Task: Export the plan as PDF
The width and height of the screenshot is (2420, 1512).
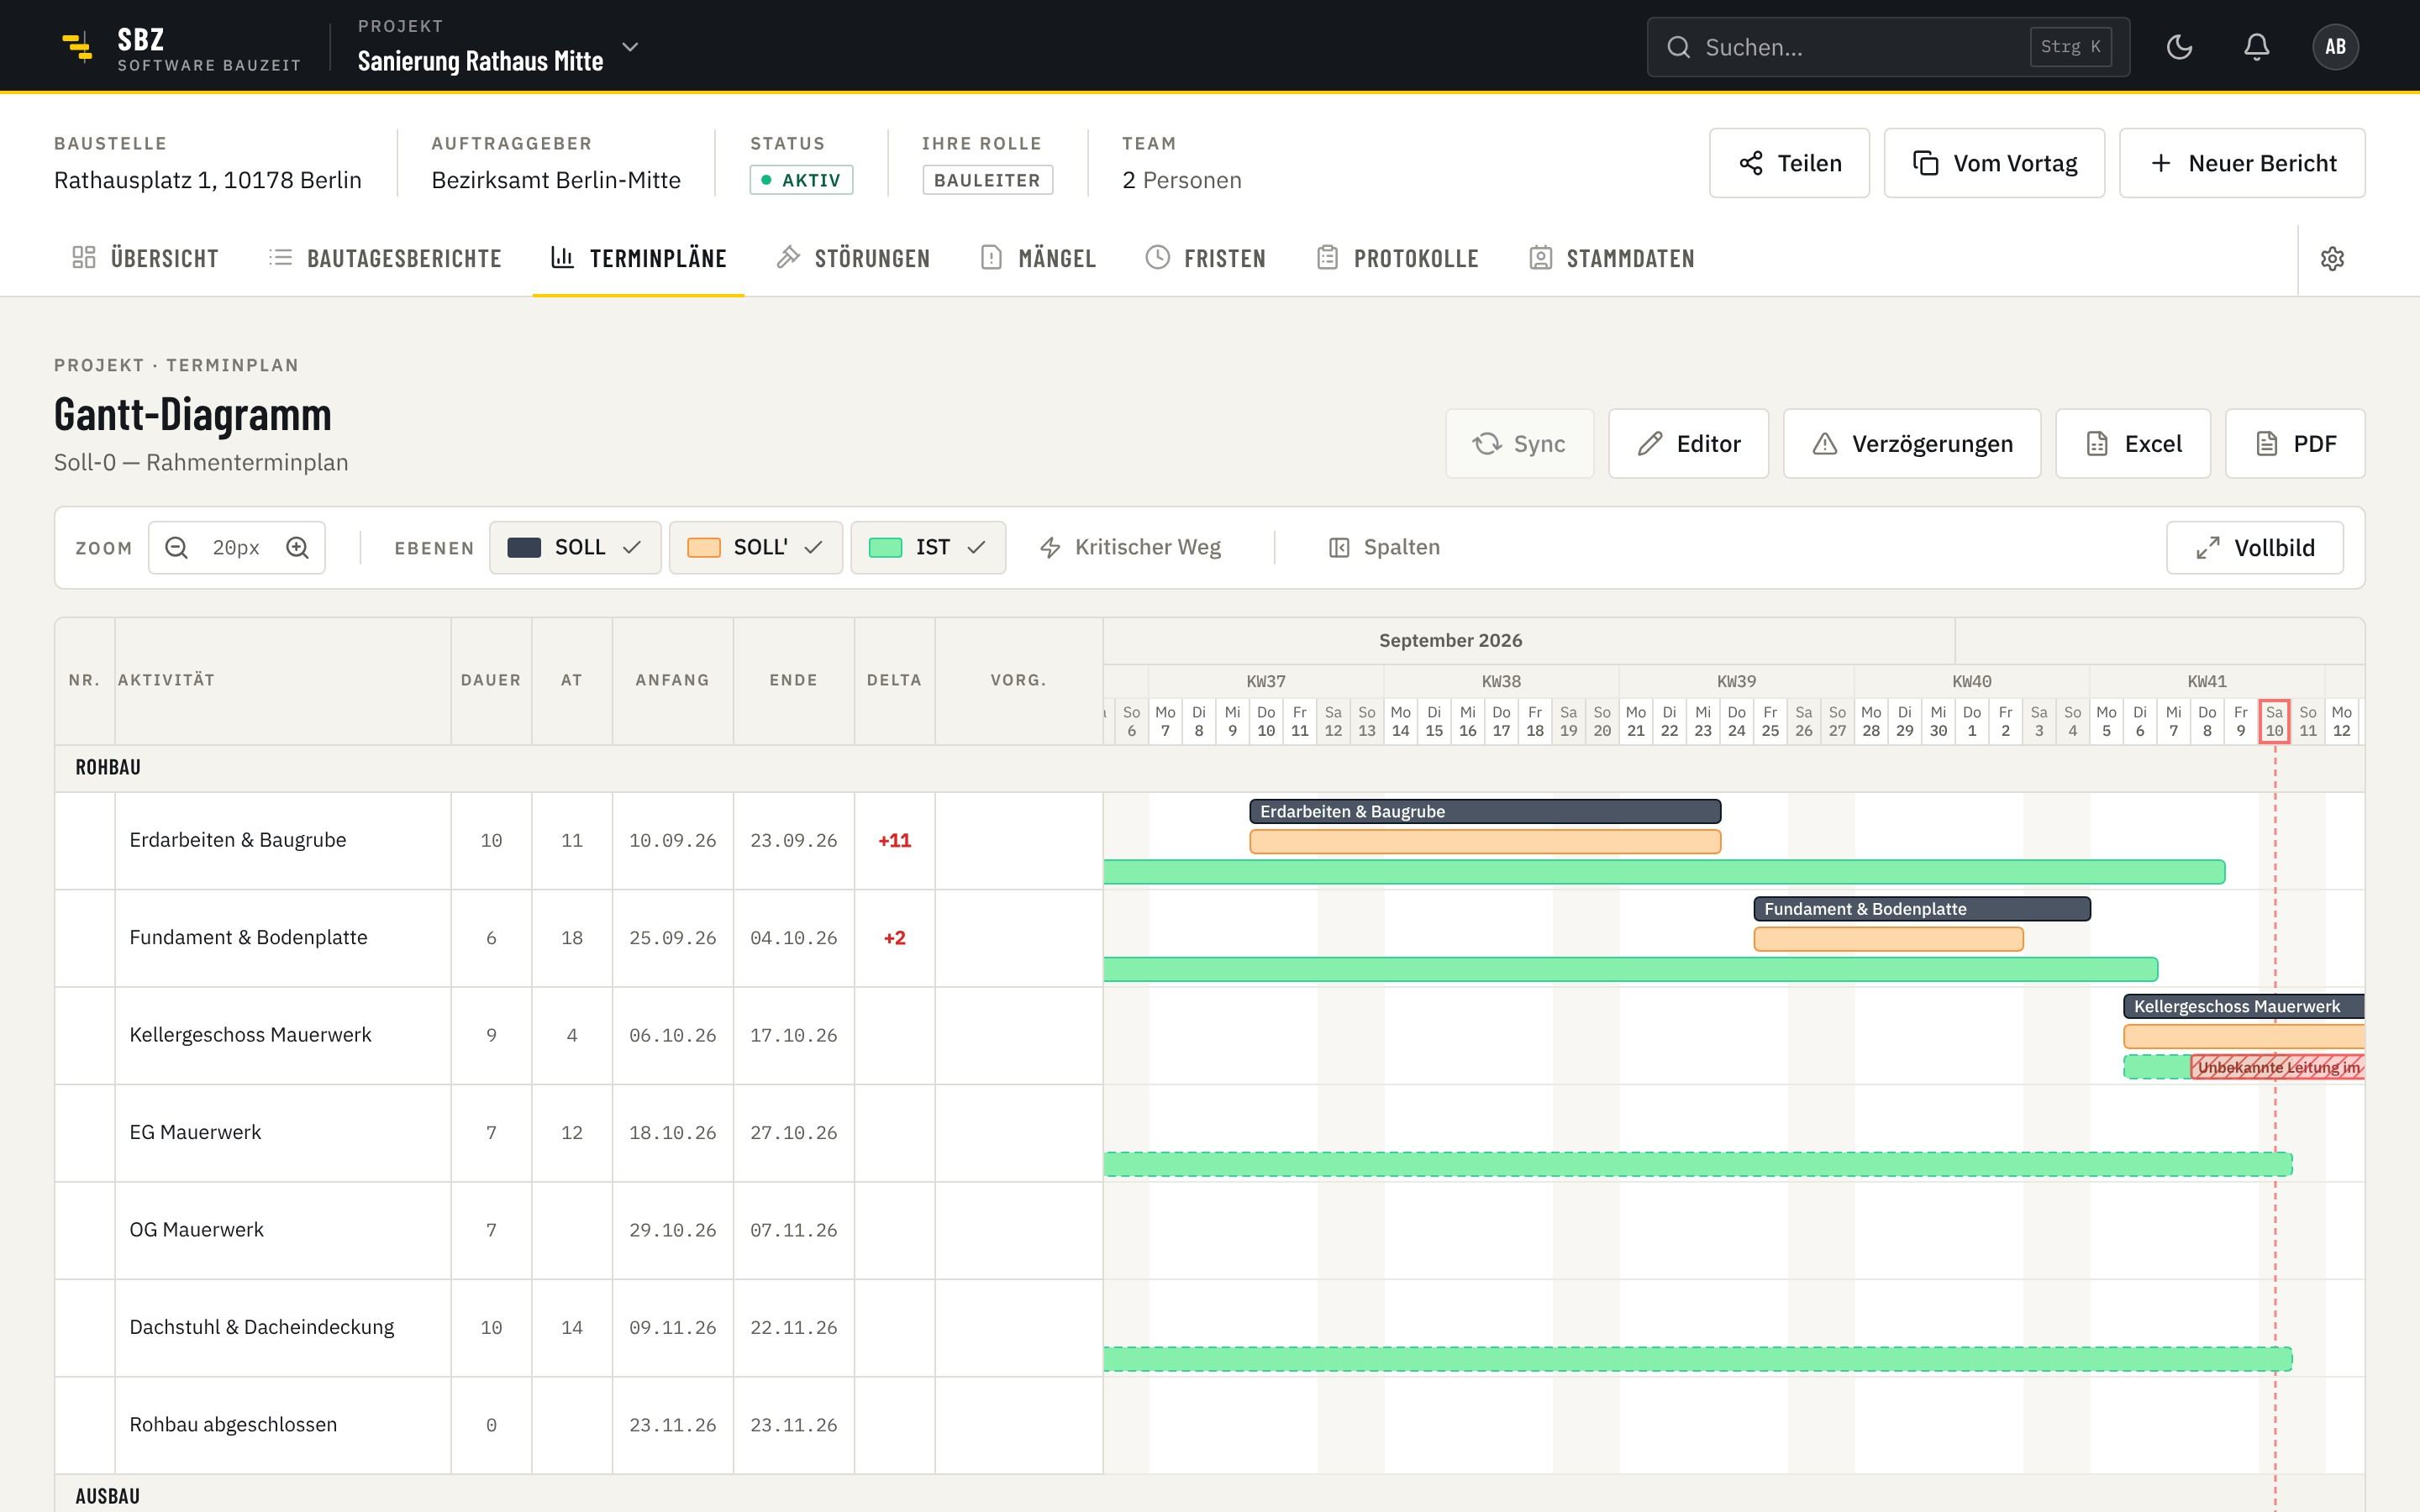Action: click(2295, 443)
